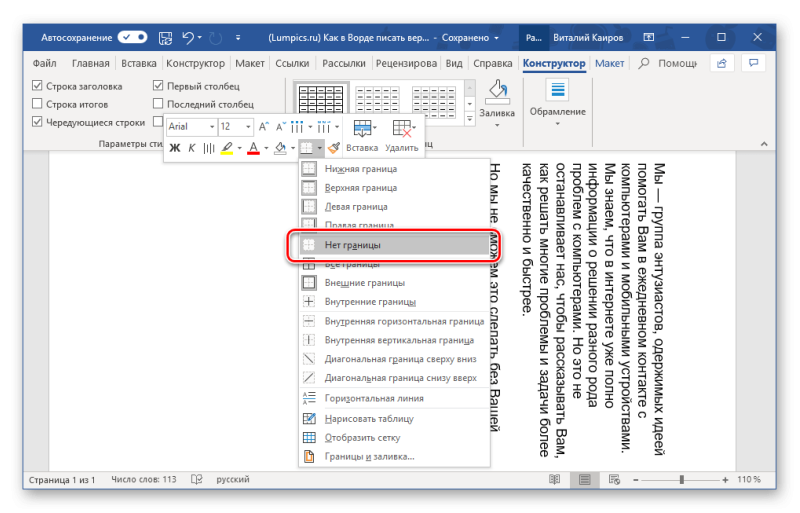Open the Arial font name dropdown
Image resolution: width=800 pixels, height=513 pixels.
pos(212,127)
